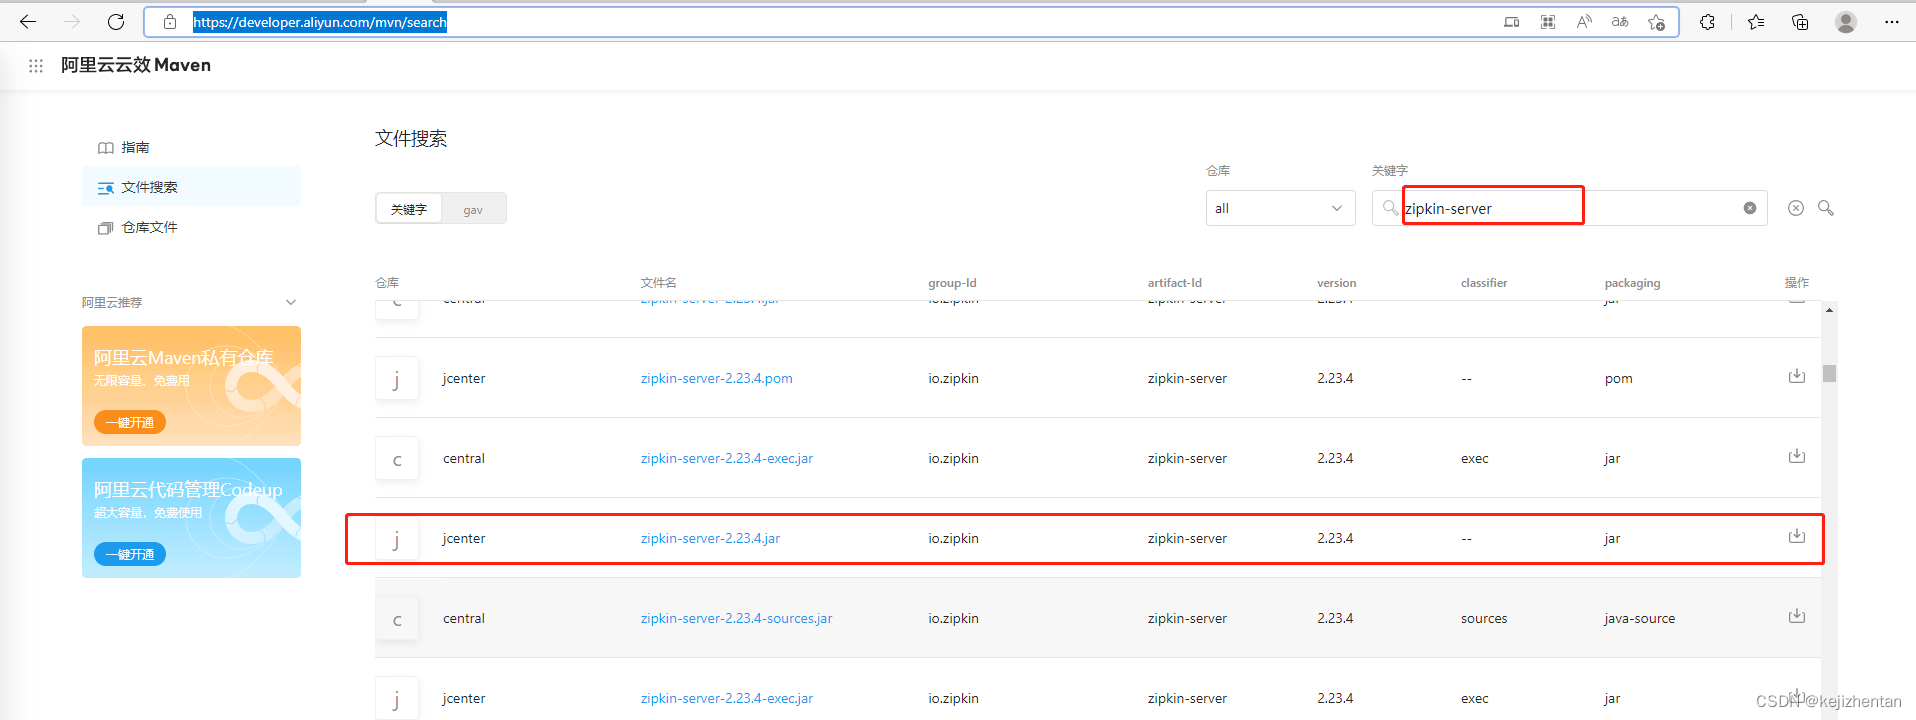Image resolution: width=1916 pixels, height=720 pixels.
Task: Open the app grid icon beside 阿里云云效 Maven
Action: tap(36, 65)
